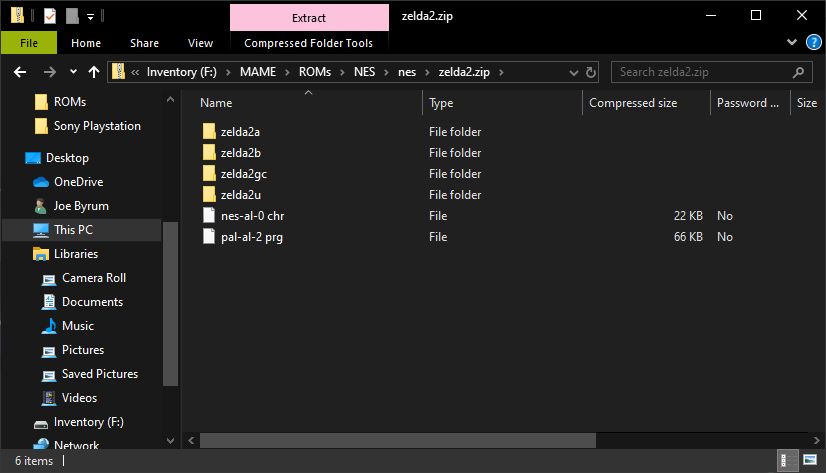This screenshot has height=473, width=826.
Task: Open Documents library
Action: 92,302
